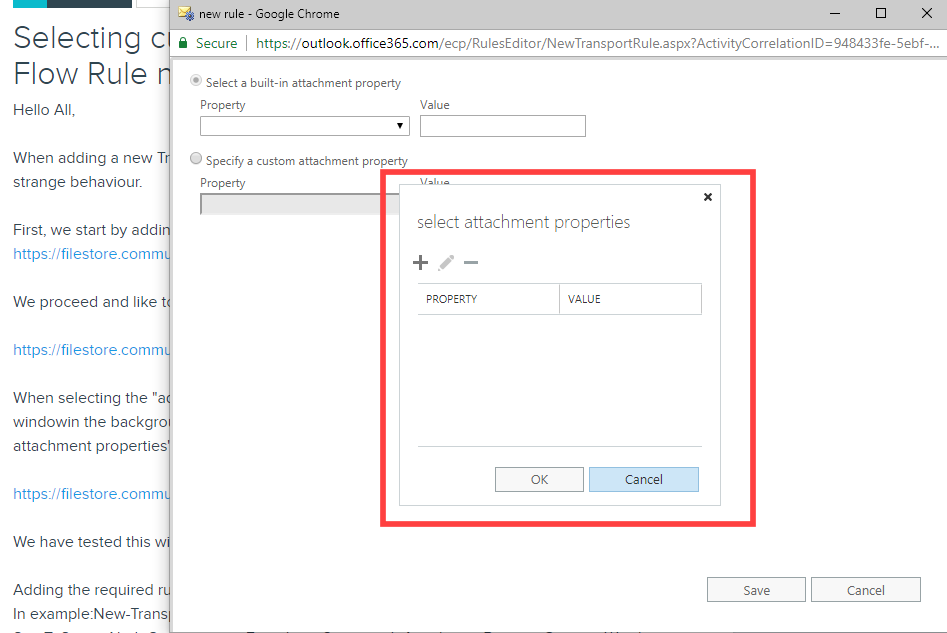The image size is (947, 633).
Task: Select the custom attachment property radio button
Action: 196,158
